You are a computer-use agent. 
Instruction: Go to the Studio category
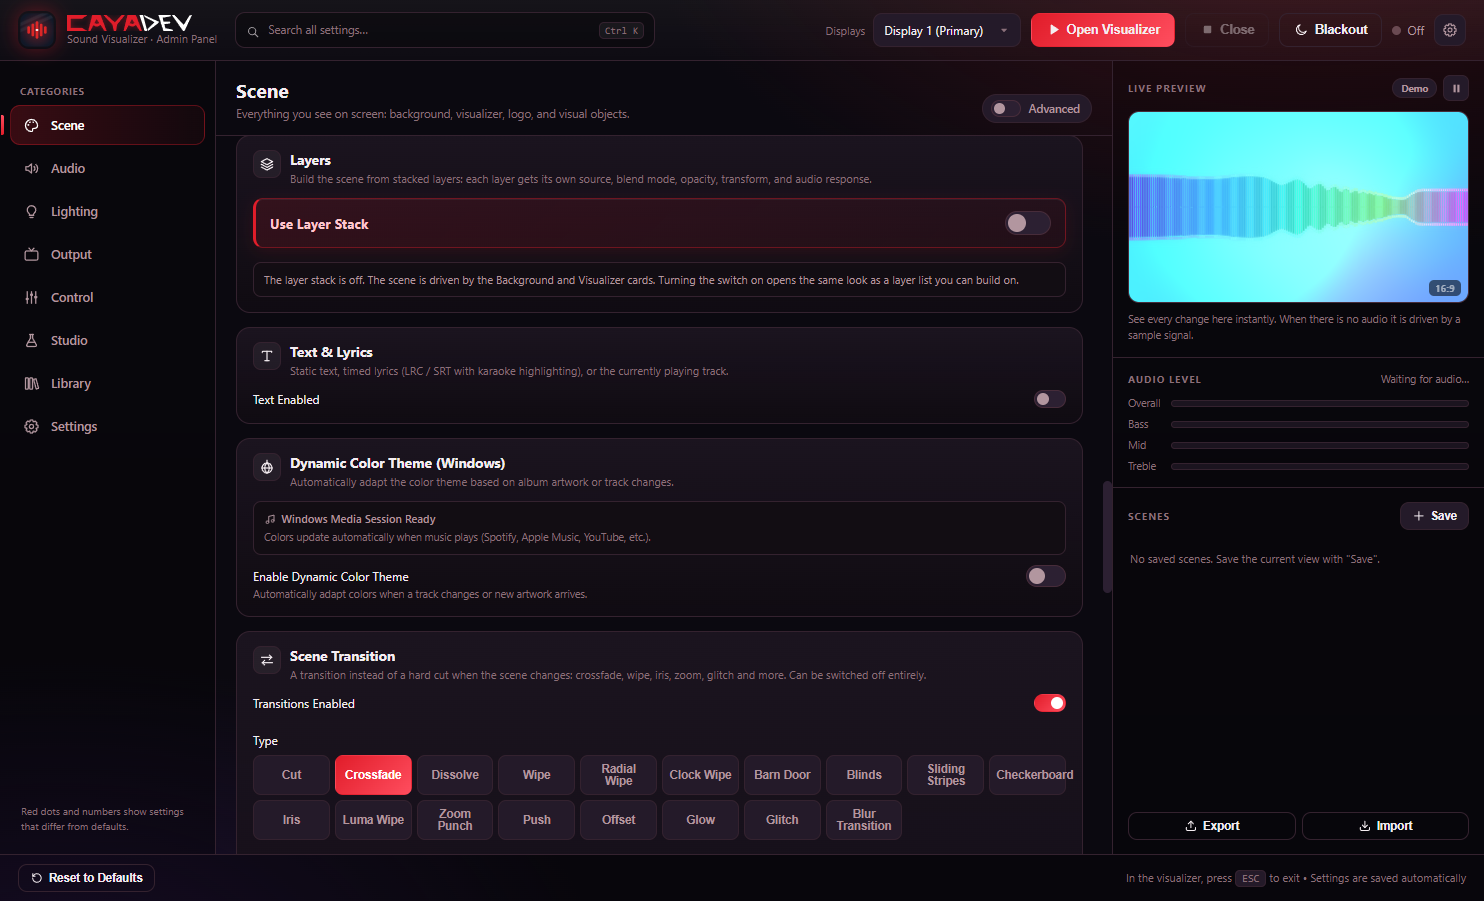(107, 340)
